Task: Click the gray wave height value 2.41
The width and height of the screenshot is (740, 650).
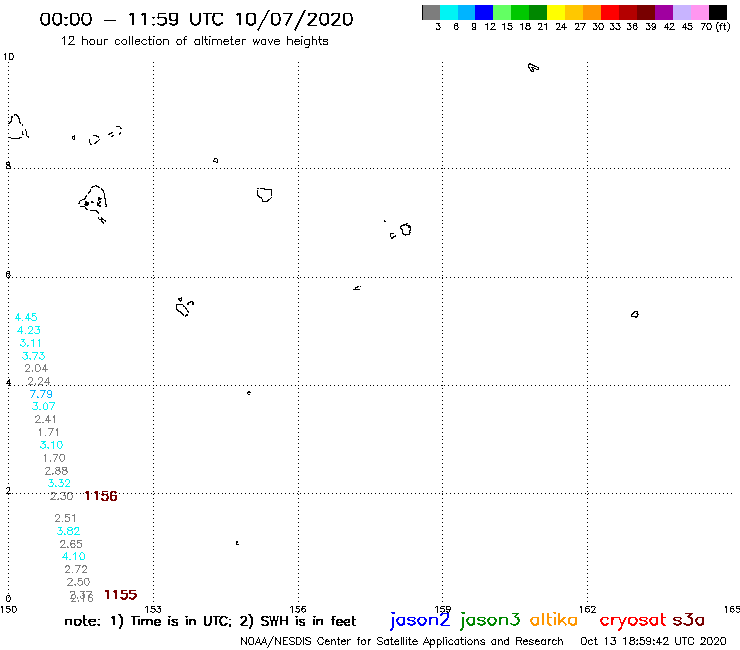Action: [x=45, y=419]
